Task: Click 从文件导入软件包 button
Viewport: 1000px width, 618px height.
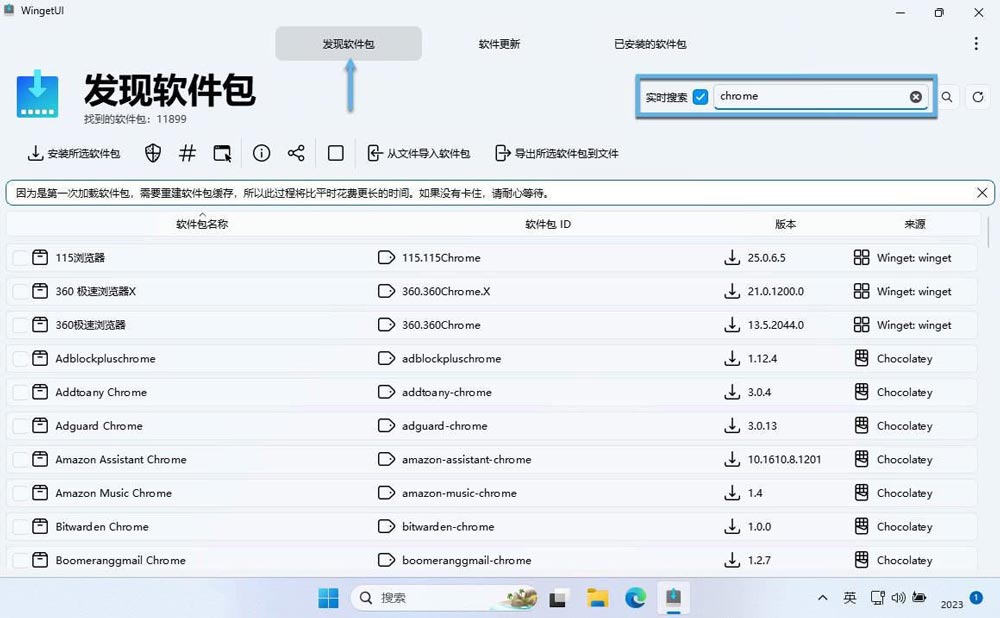Action: click(x=418, y=153)
